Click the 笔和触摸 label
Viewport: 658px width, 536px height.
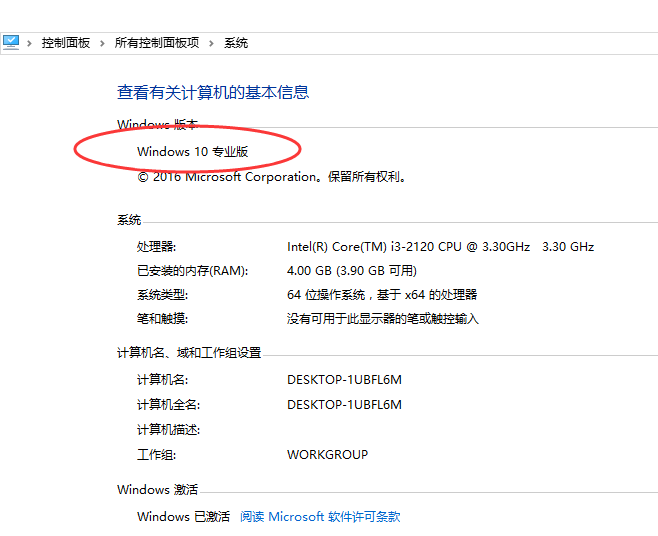(162, 319)
